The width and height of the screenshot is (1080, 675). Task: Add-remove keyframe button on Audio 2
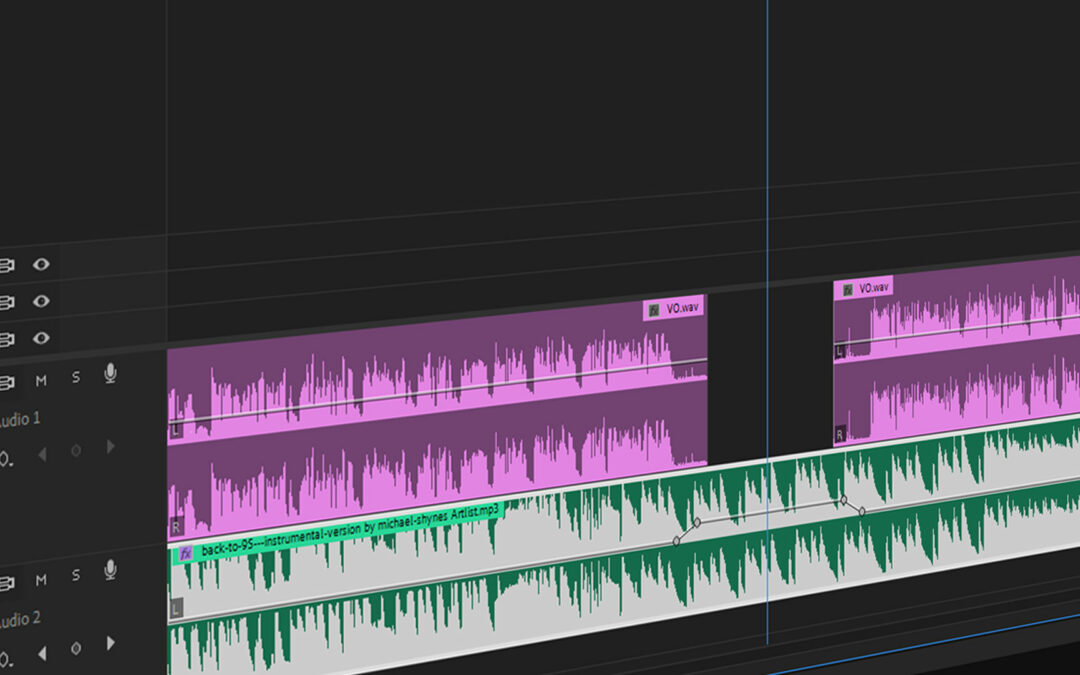pyautogui.click(x=76, y=648)
